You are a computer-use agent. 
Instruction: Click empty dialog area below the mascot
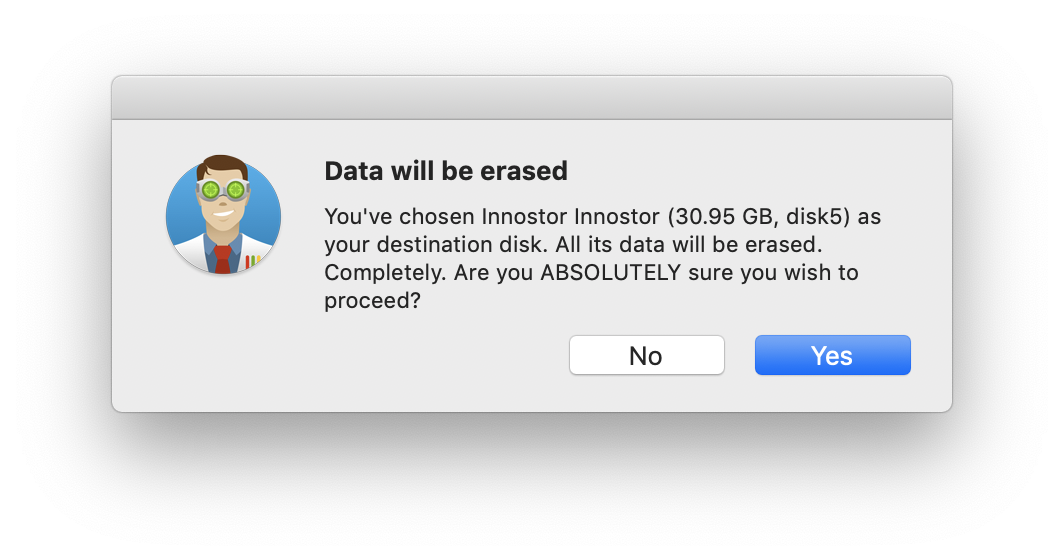[223, 350]
